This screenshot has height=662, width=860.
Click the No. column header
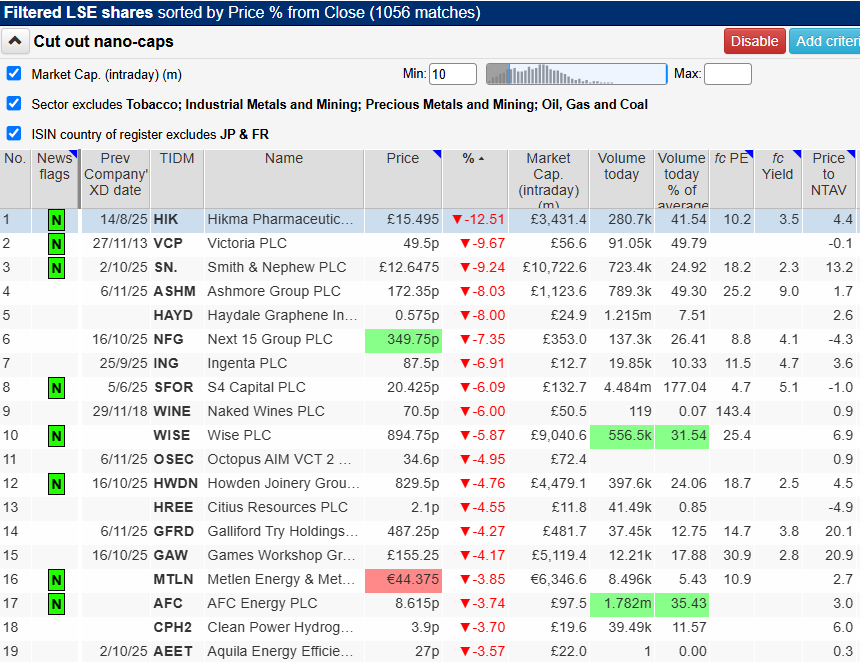tap(15, 179)
